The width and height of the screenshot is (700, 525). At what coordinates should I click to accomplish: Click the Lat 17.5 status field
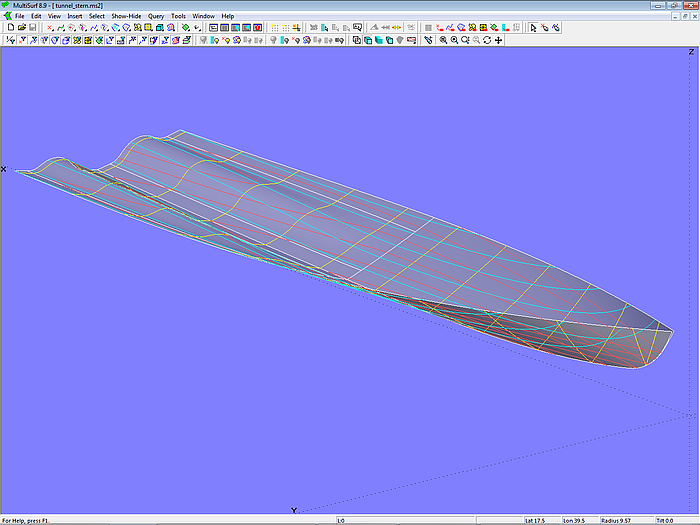540,520
